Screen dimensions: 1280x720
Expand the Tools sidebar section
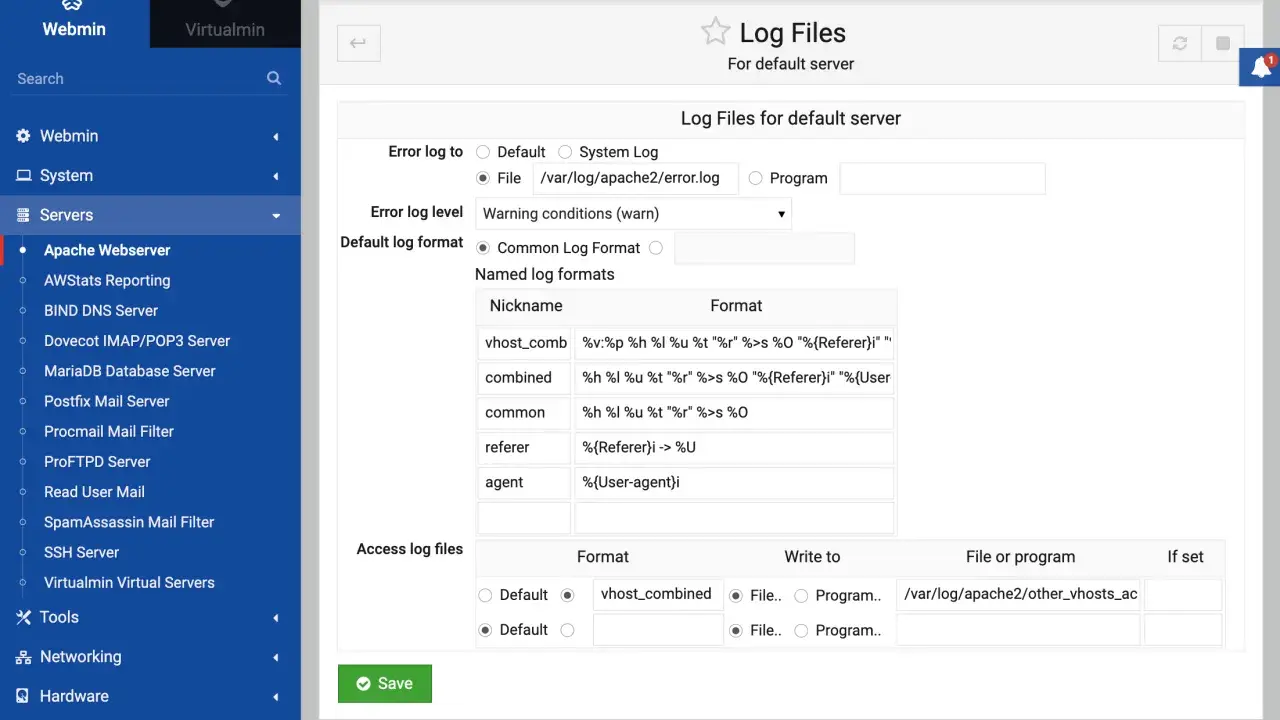[x=275, y=618]
